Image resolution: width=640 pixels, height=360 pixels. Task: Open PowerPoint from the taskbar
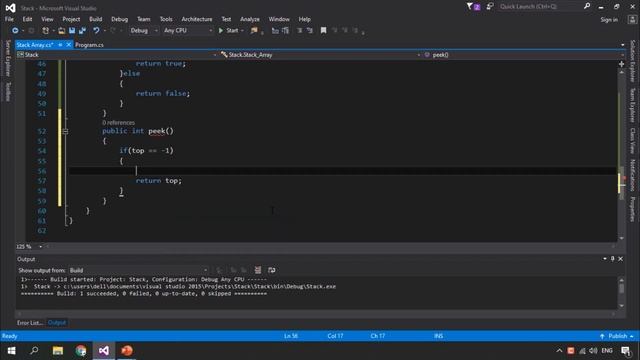[x=127, y=351]
